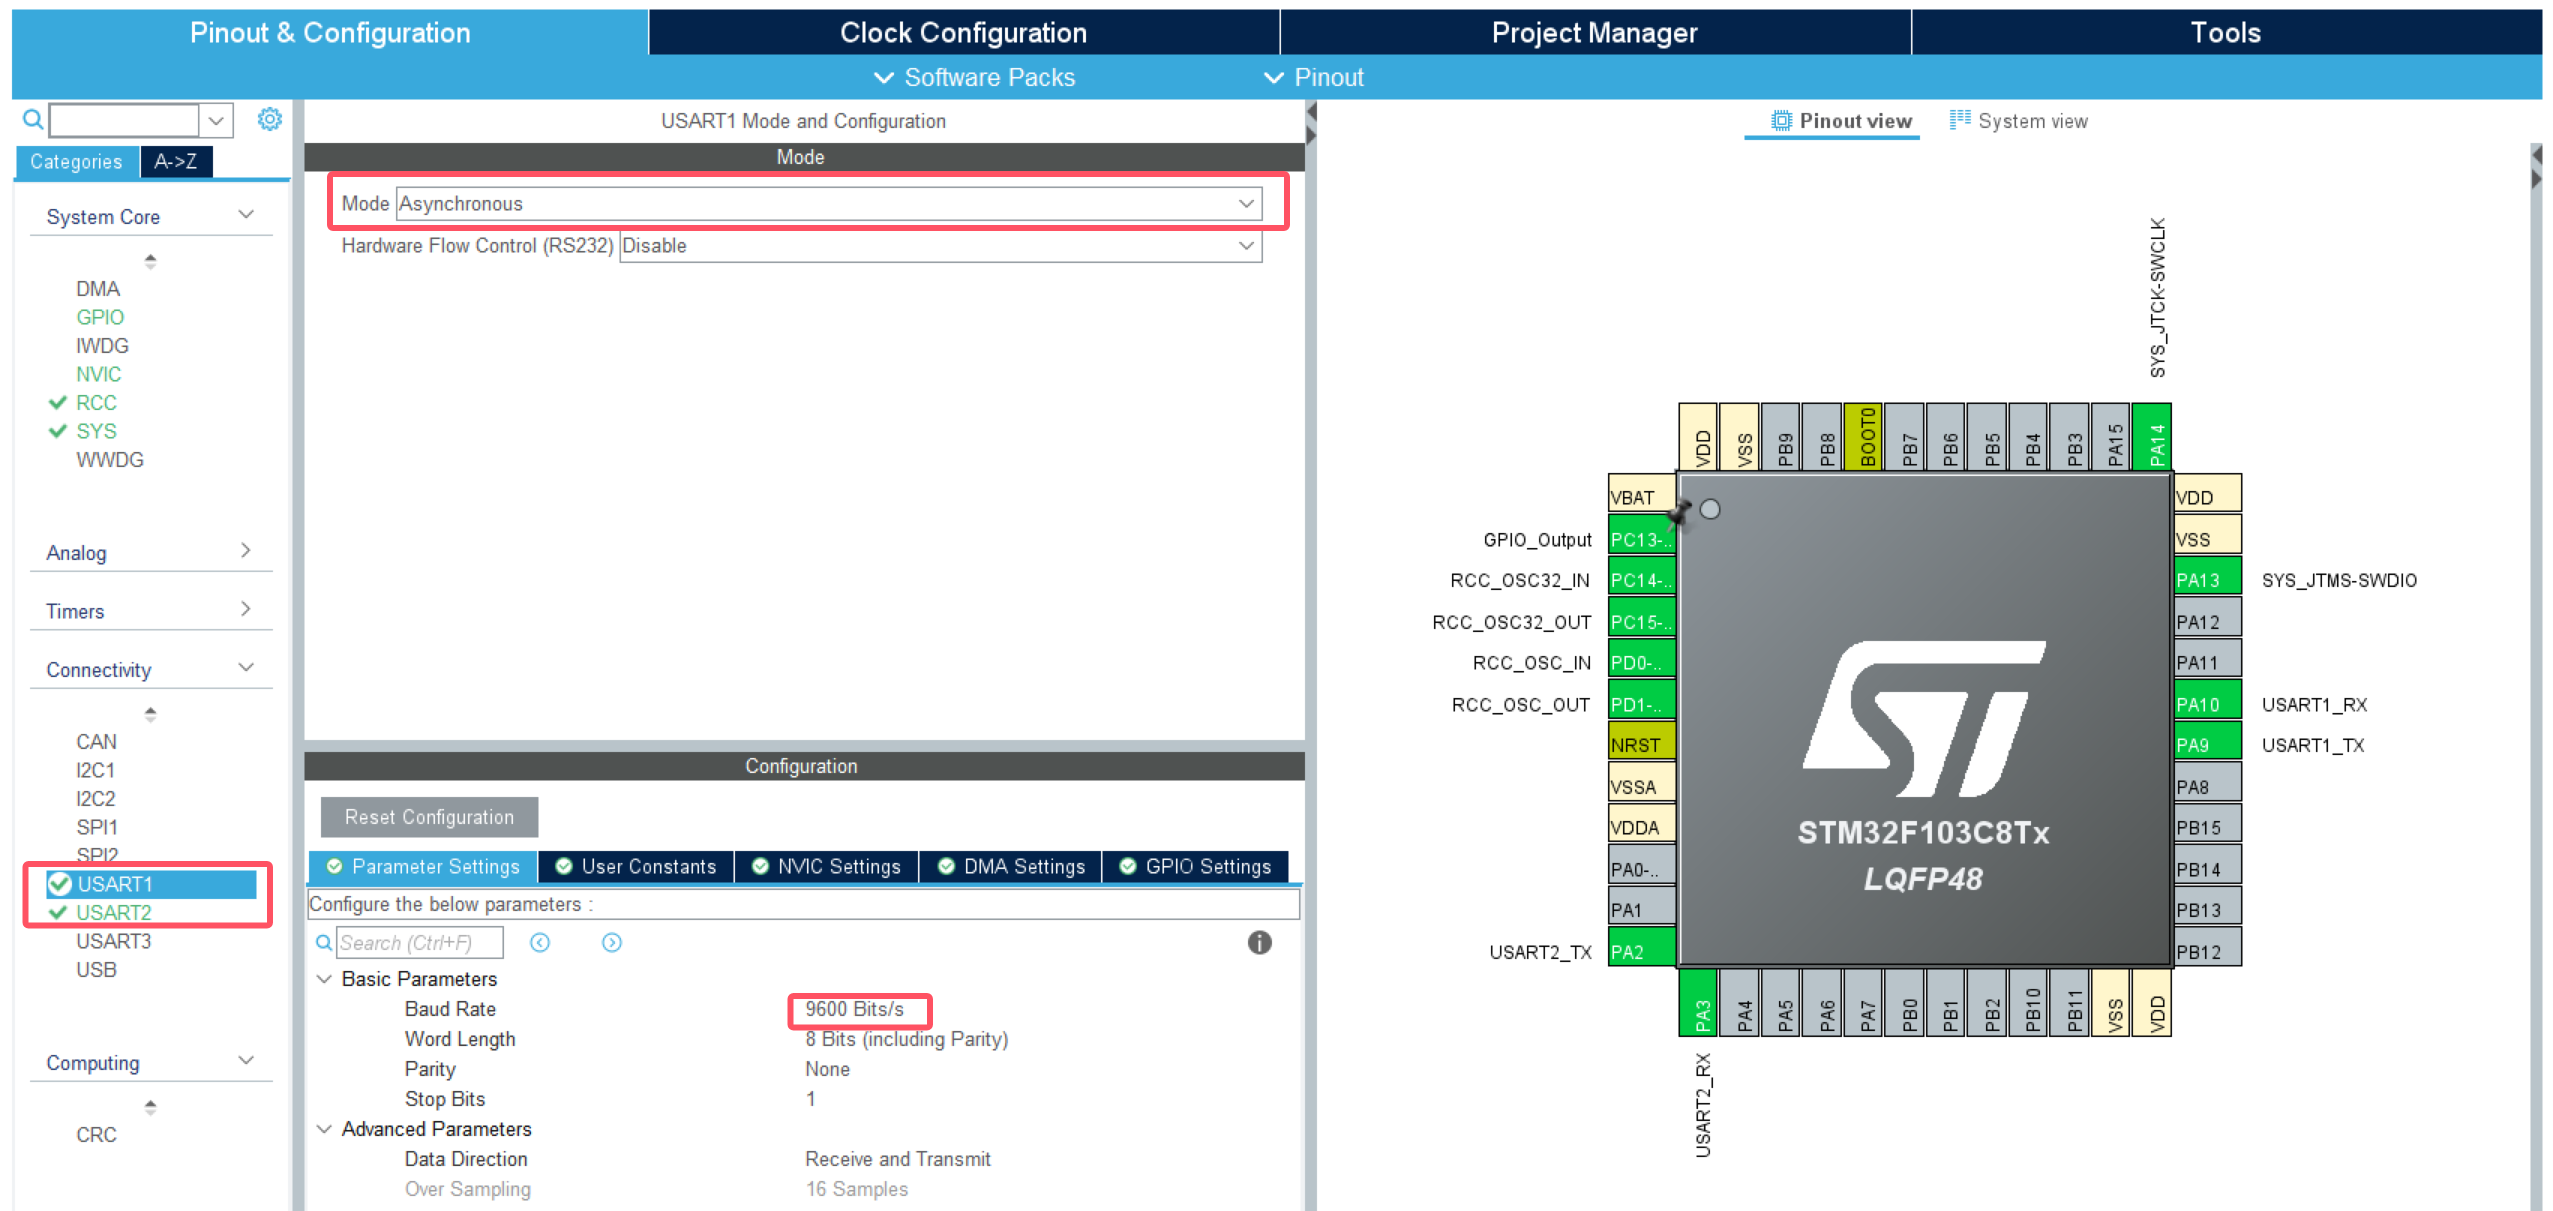Select USART2 peripheral in the list
The image size is (2553, 1211).
click(x=114, y=912)
